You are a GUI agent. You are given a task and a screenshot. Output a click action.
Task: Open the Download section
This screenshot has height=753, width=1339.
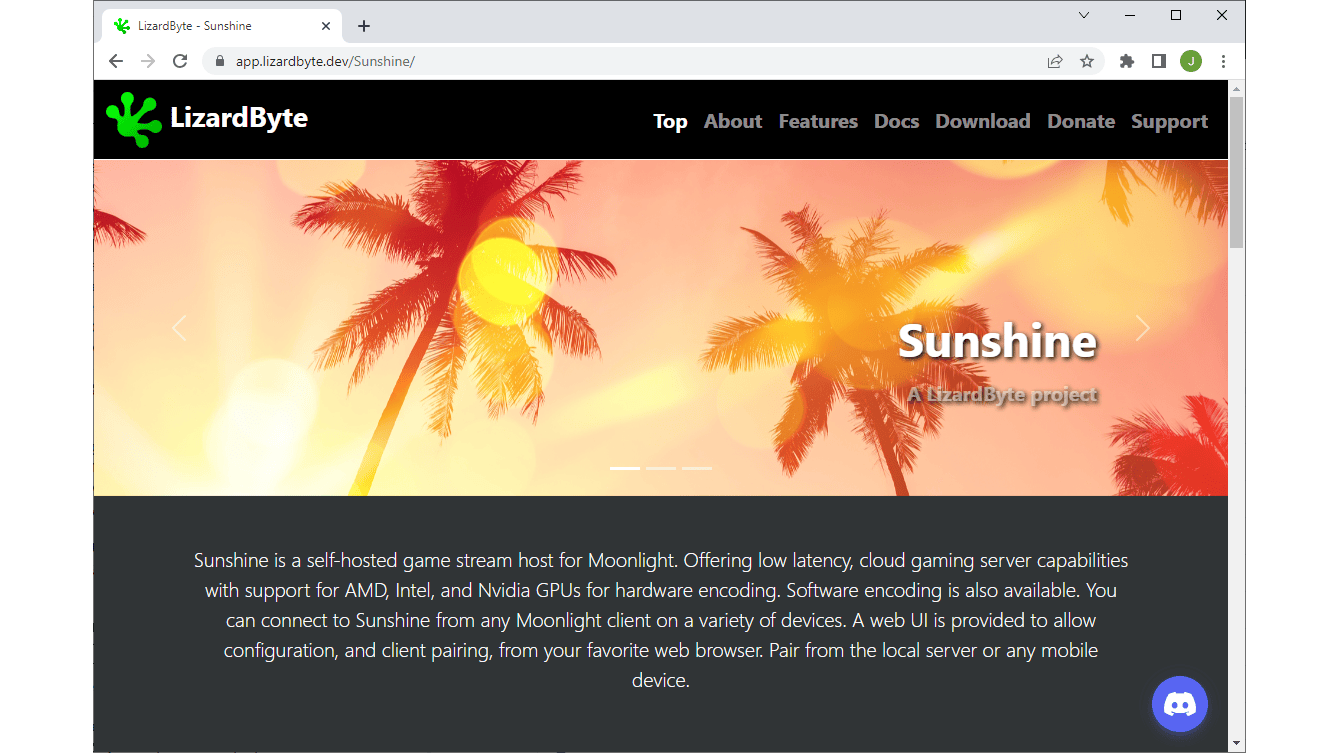point(983,121)
